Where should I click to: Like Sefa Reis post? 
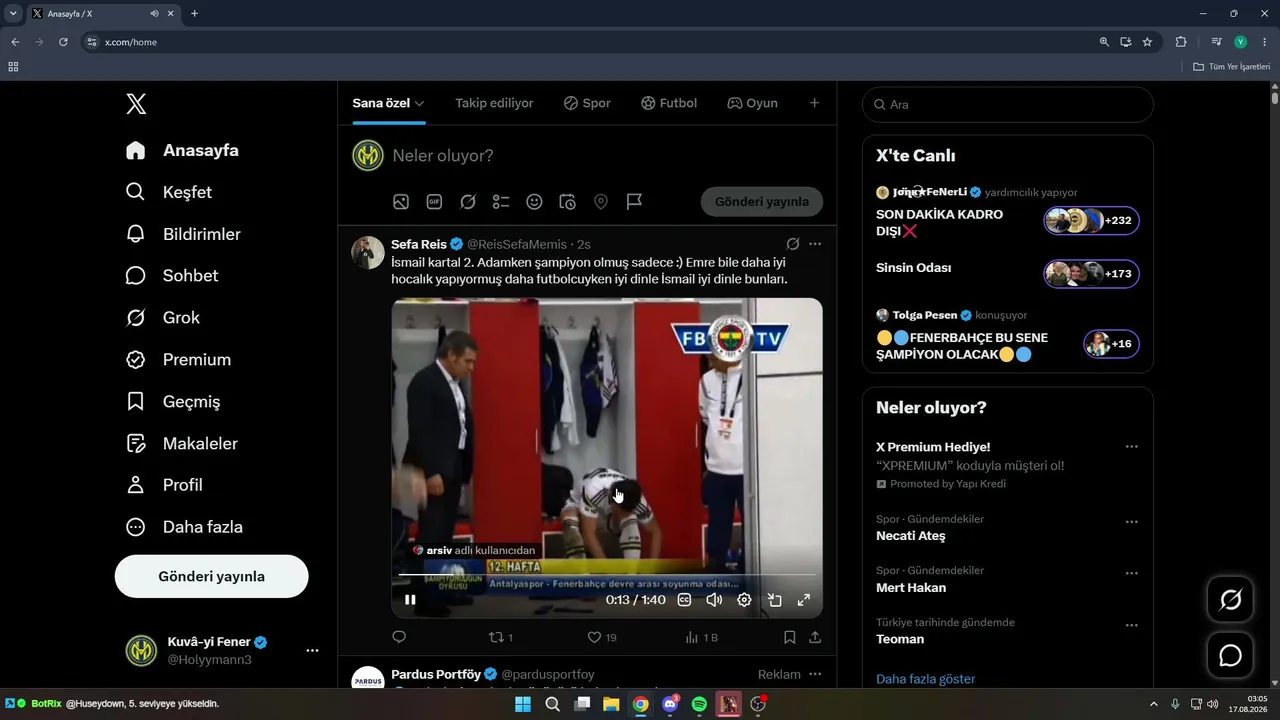click(601, 637)
